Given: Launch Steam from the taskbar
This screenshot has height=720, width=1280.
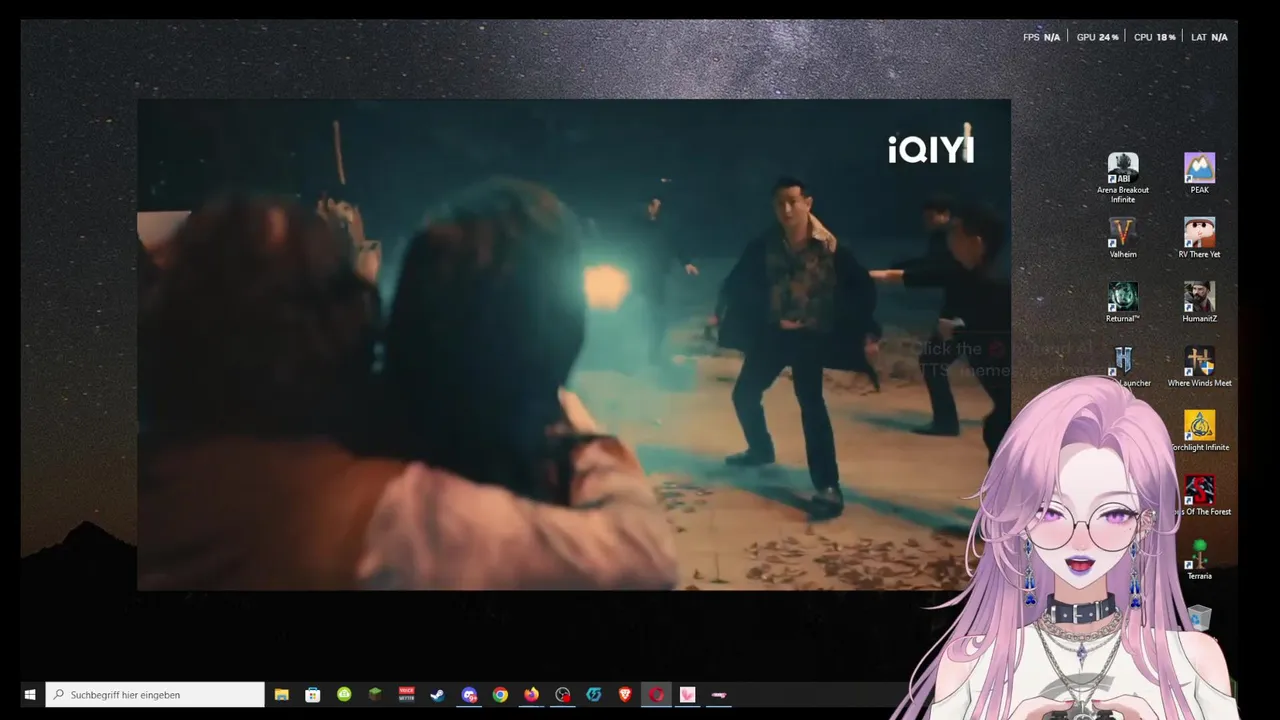Looking at the screenshot, I should pyautogui.click(x=437, y=695).
